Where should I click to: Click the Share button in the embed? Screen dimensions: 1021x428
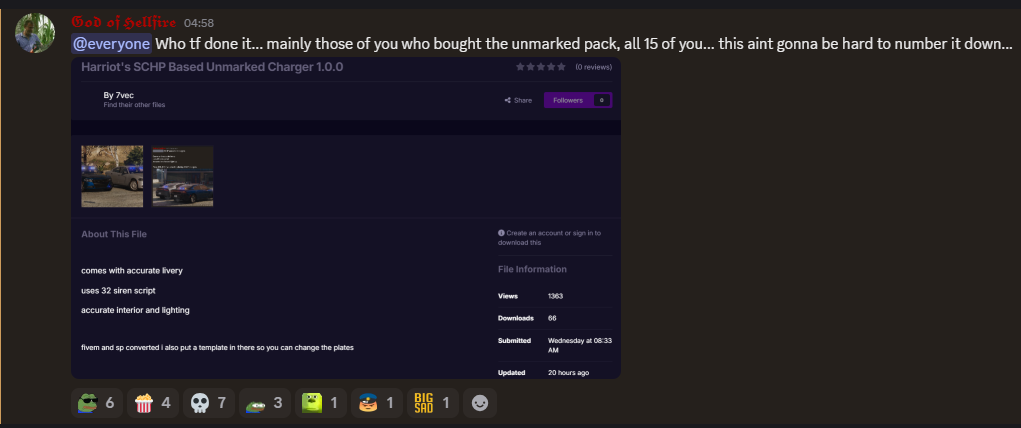click(518, 100)
